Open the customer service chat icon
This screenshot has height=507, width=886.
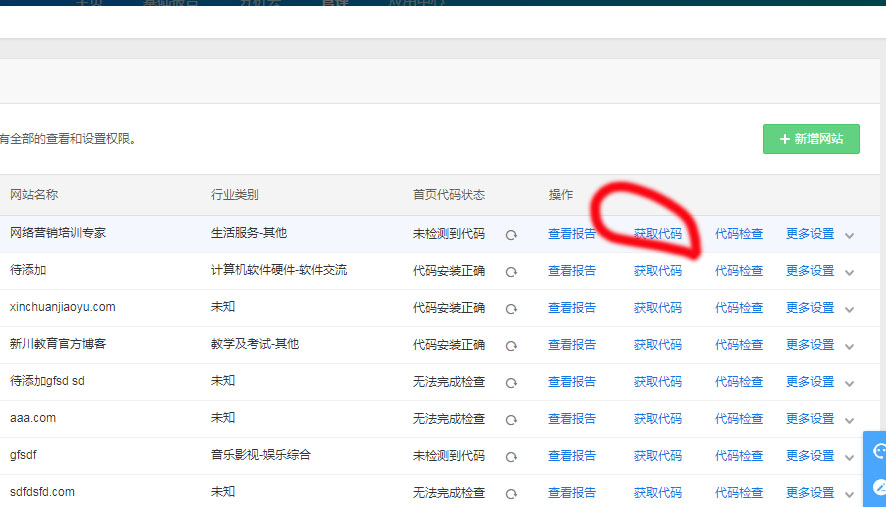tap(879, 451)
